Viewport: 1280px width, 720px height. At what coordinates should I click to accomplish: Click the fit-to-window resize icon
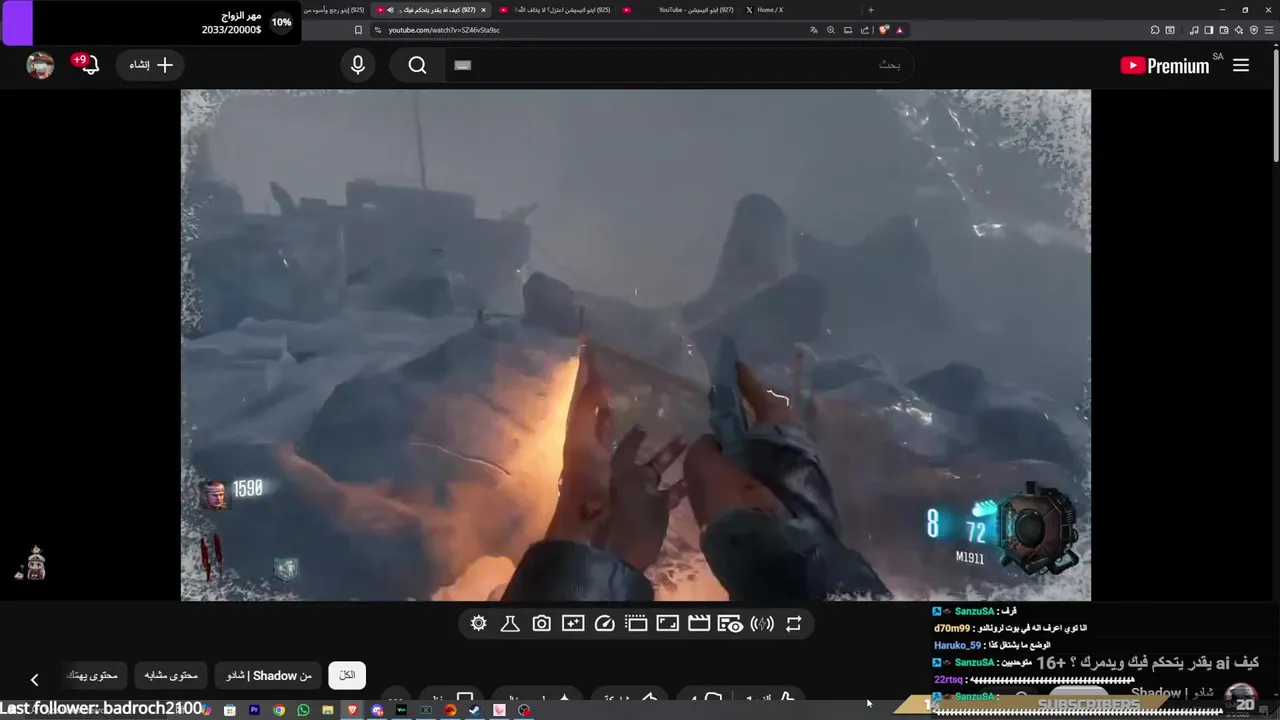(667, 624)
